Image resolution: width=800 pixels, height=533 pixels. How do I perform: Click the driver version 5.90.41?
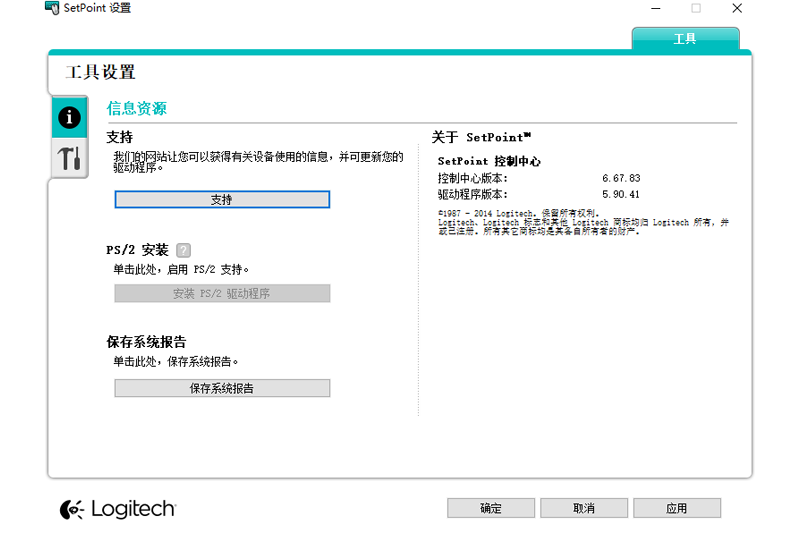click(x=620, y=194)
